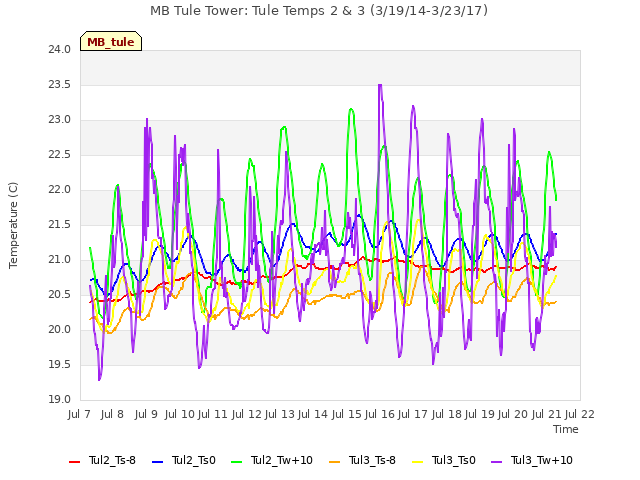Click the 19.5 y-axis tick label
This screenshot has width=640, height=480.
click(60, 364)
